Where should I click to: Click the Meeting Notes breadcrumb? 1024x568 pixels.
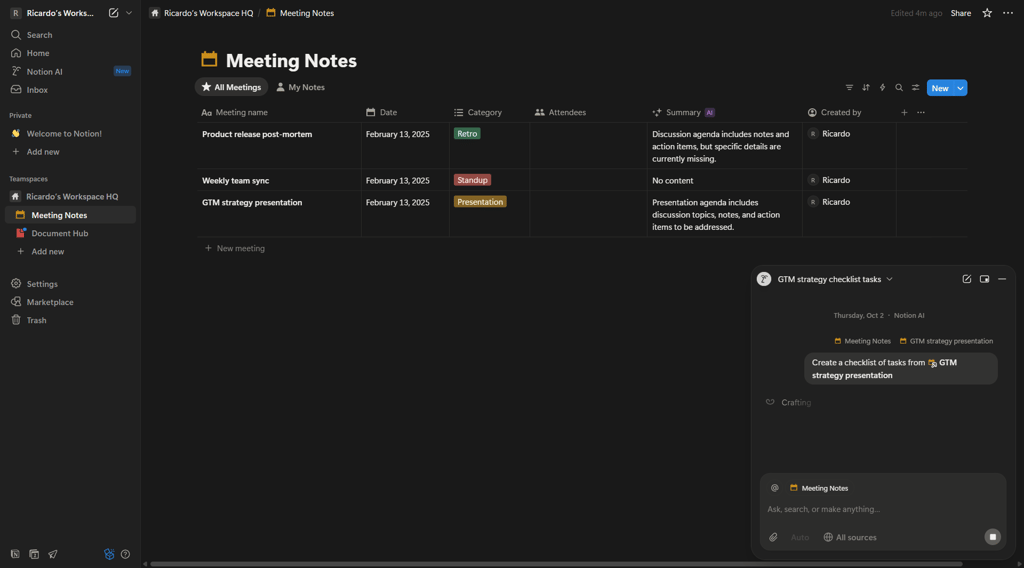(x=300, y=13)
